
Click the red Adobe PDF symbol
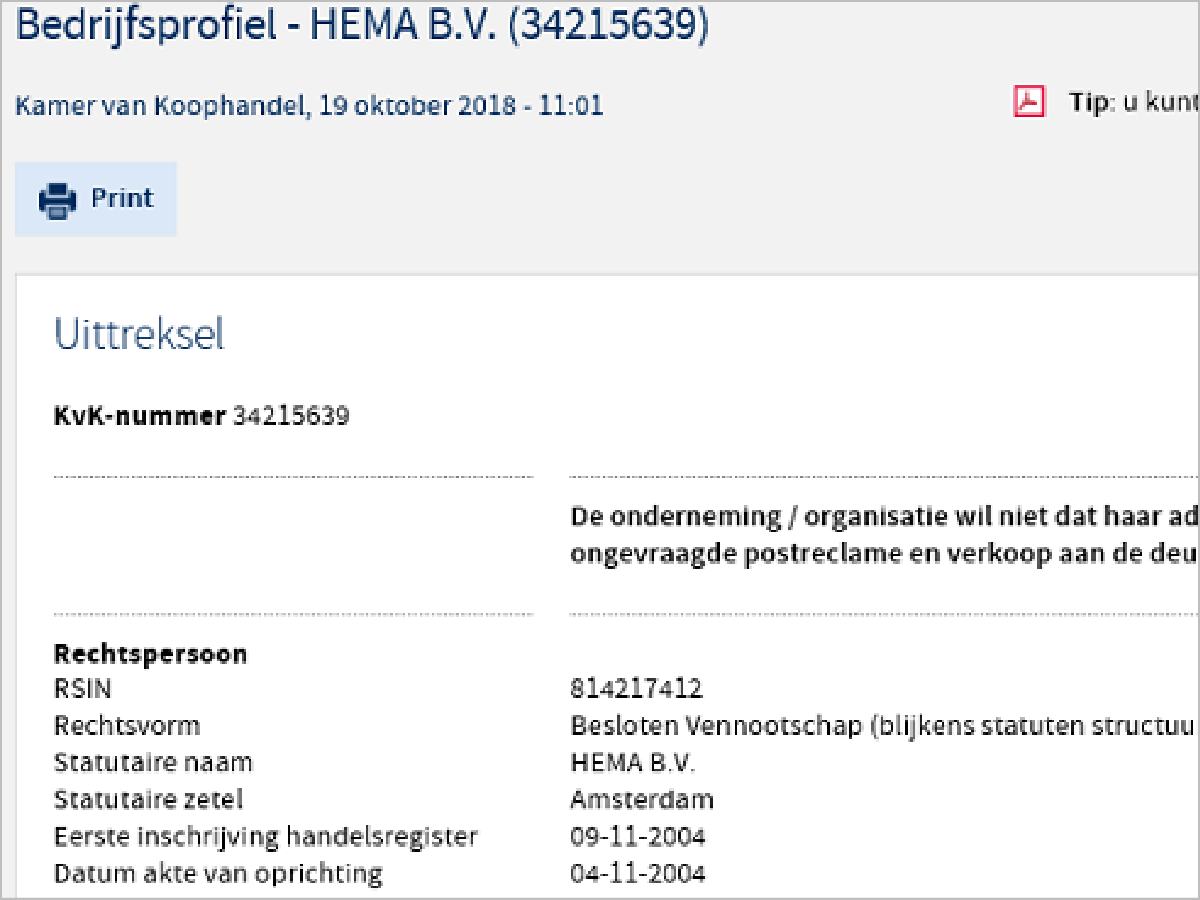[x=1029, y=101]
